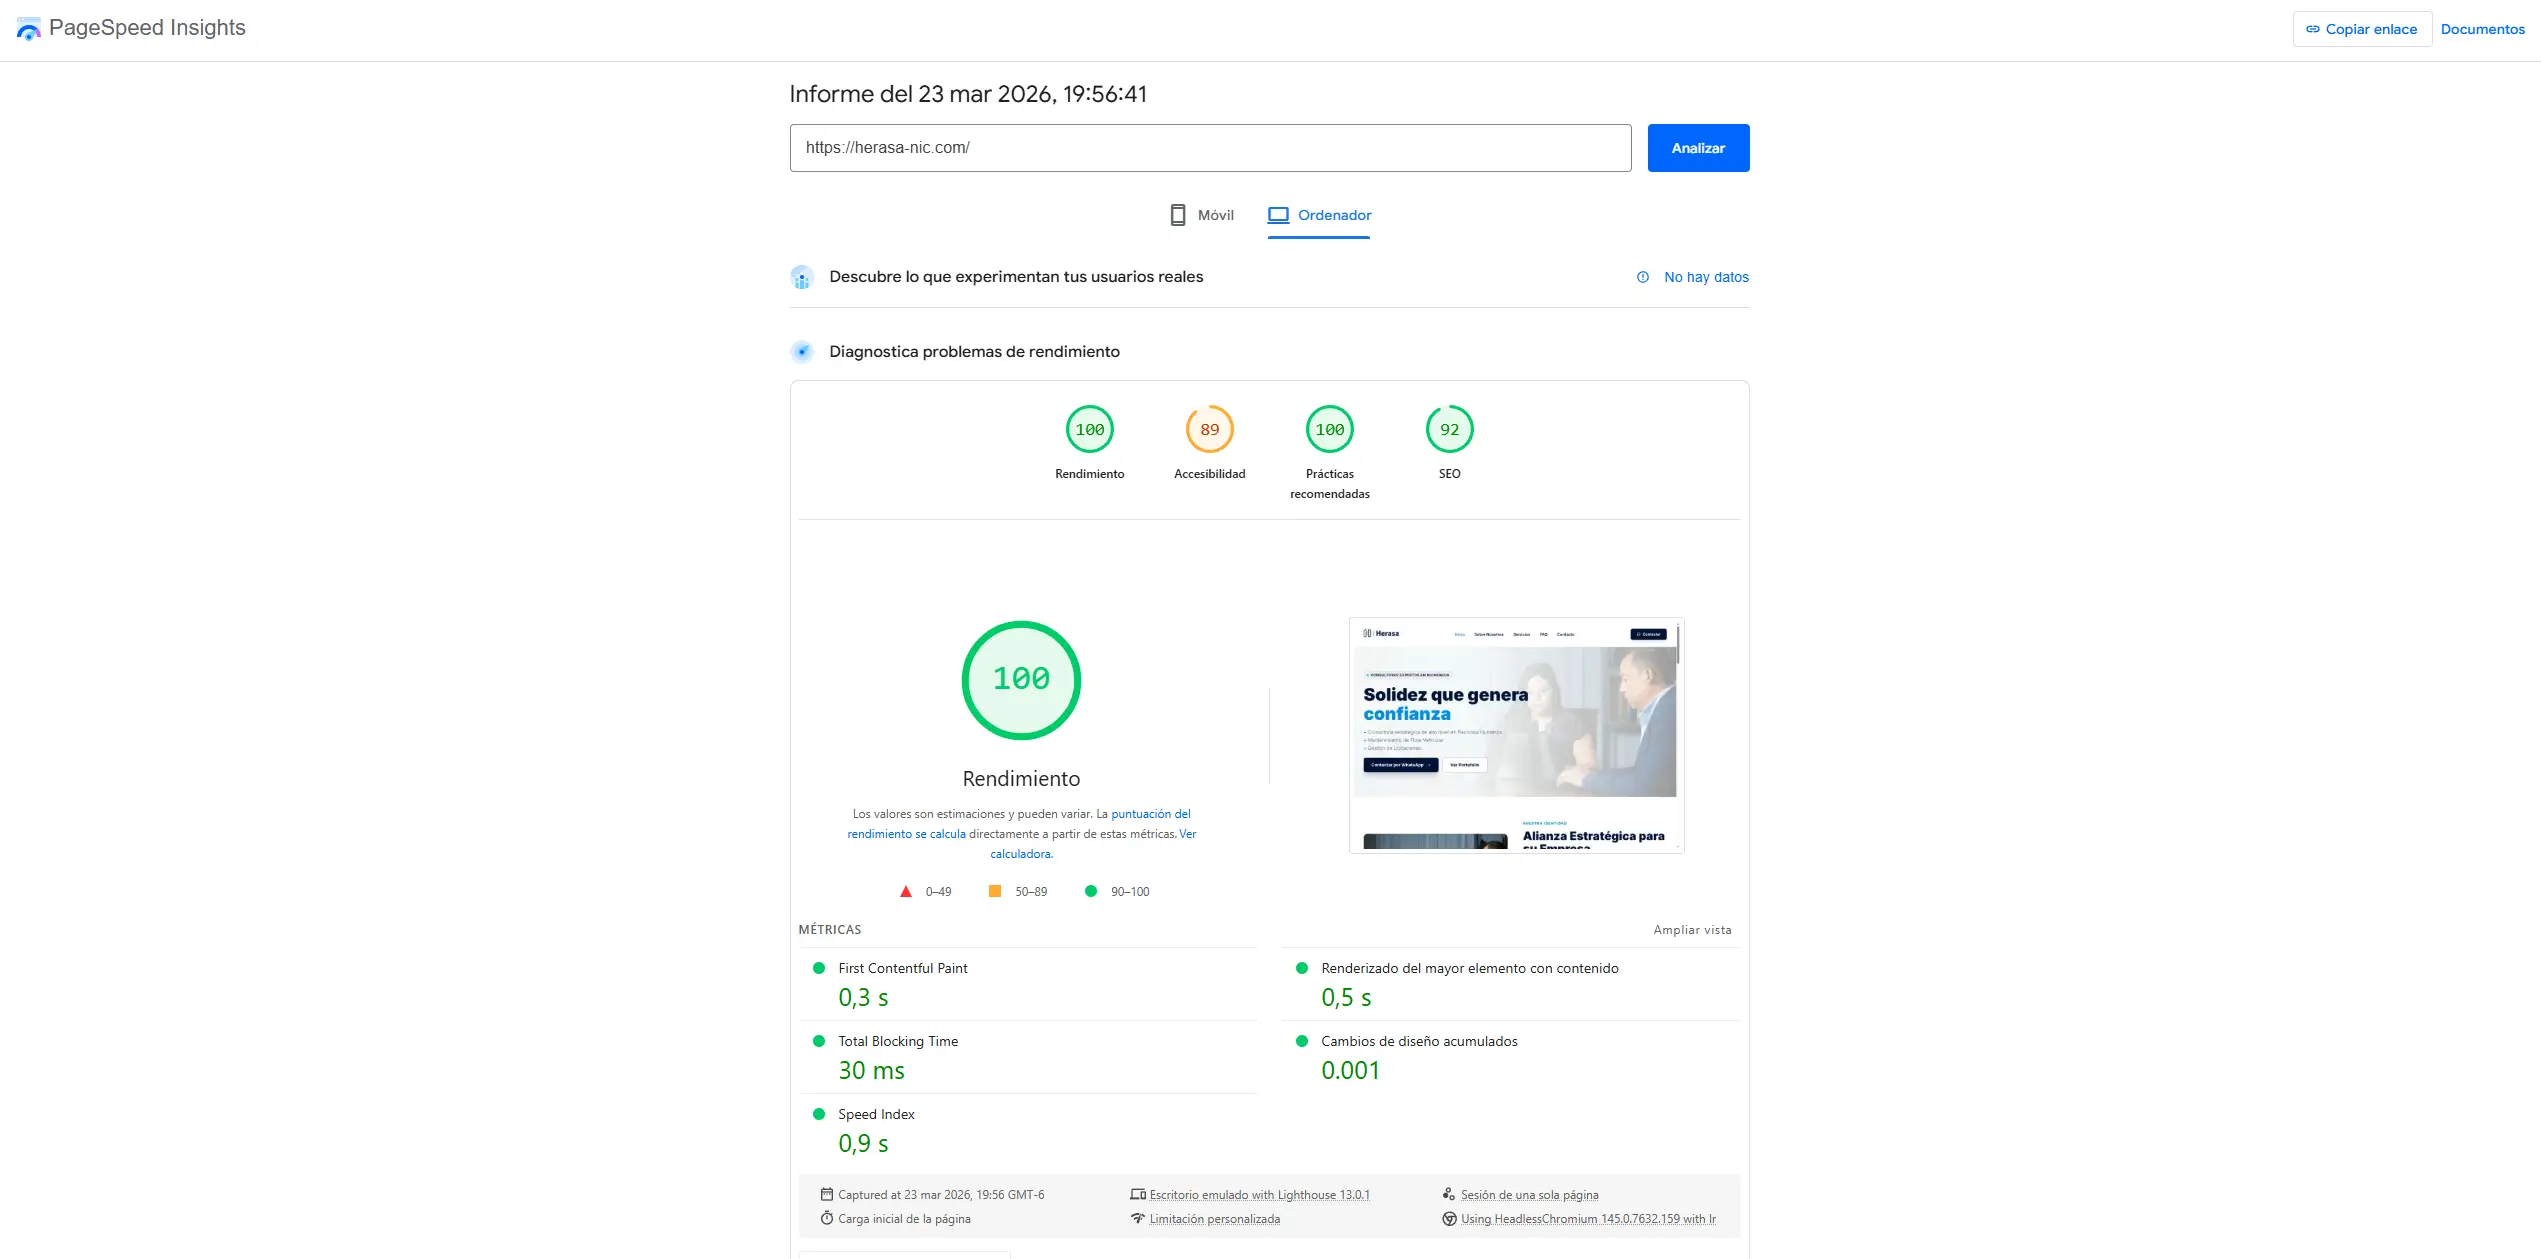Select the Ordenador tab
Screen dimensions: 2541x1259
tap(1319, 215)
